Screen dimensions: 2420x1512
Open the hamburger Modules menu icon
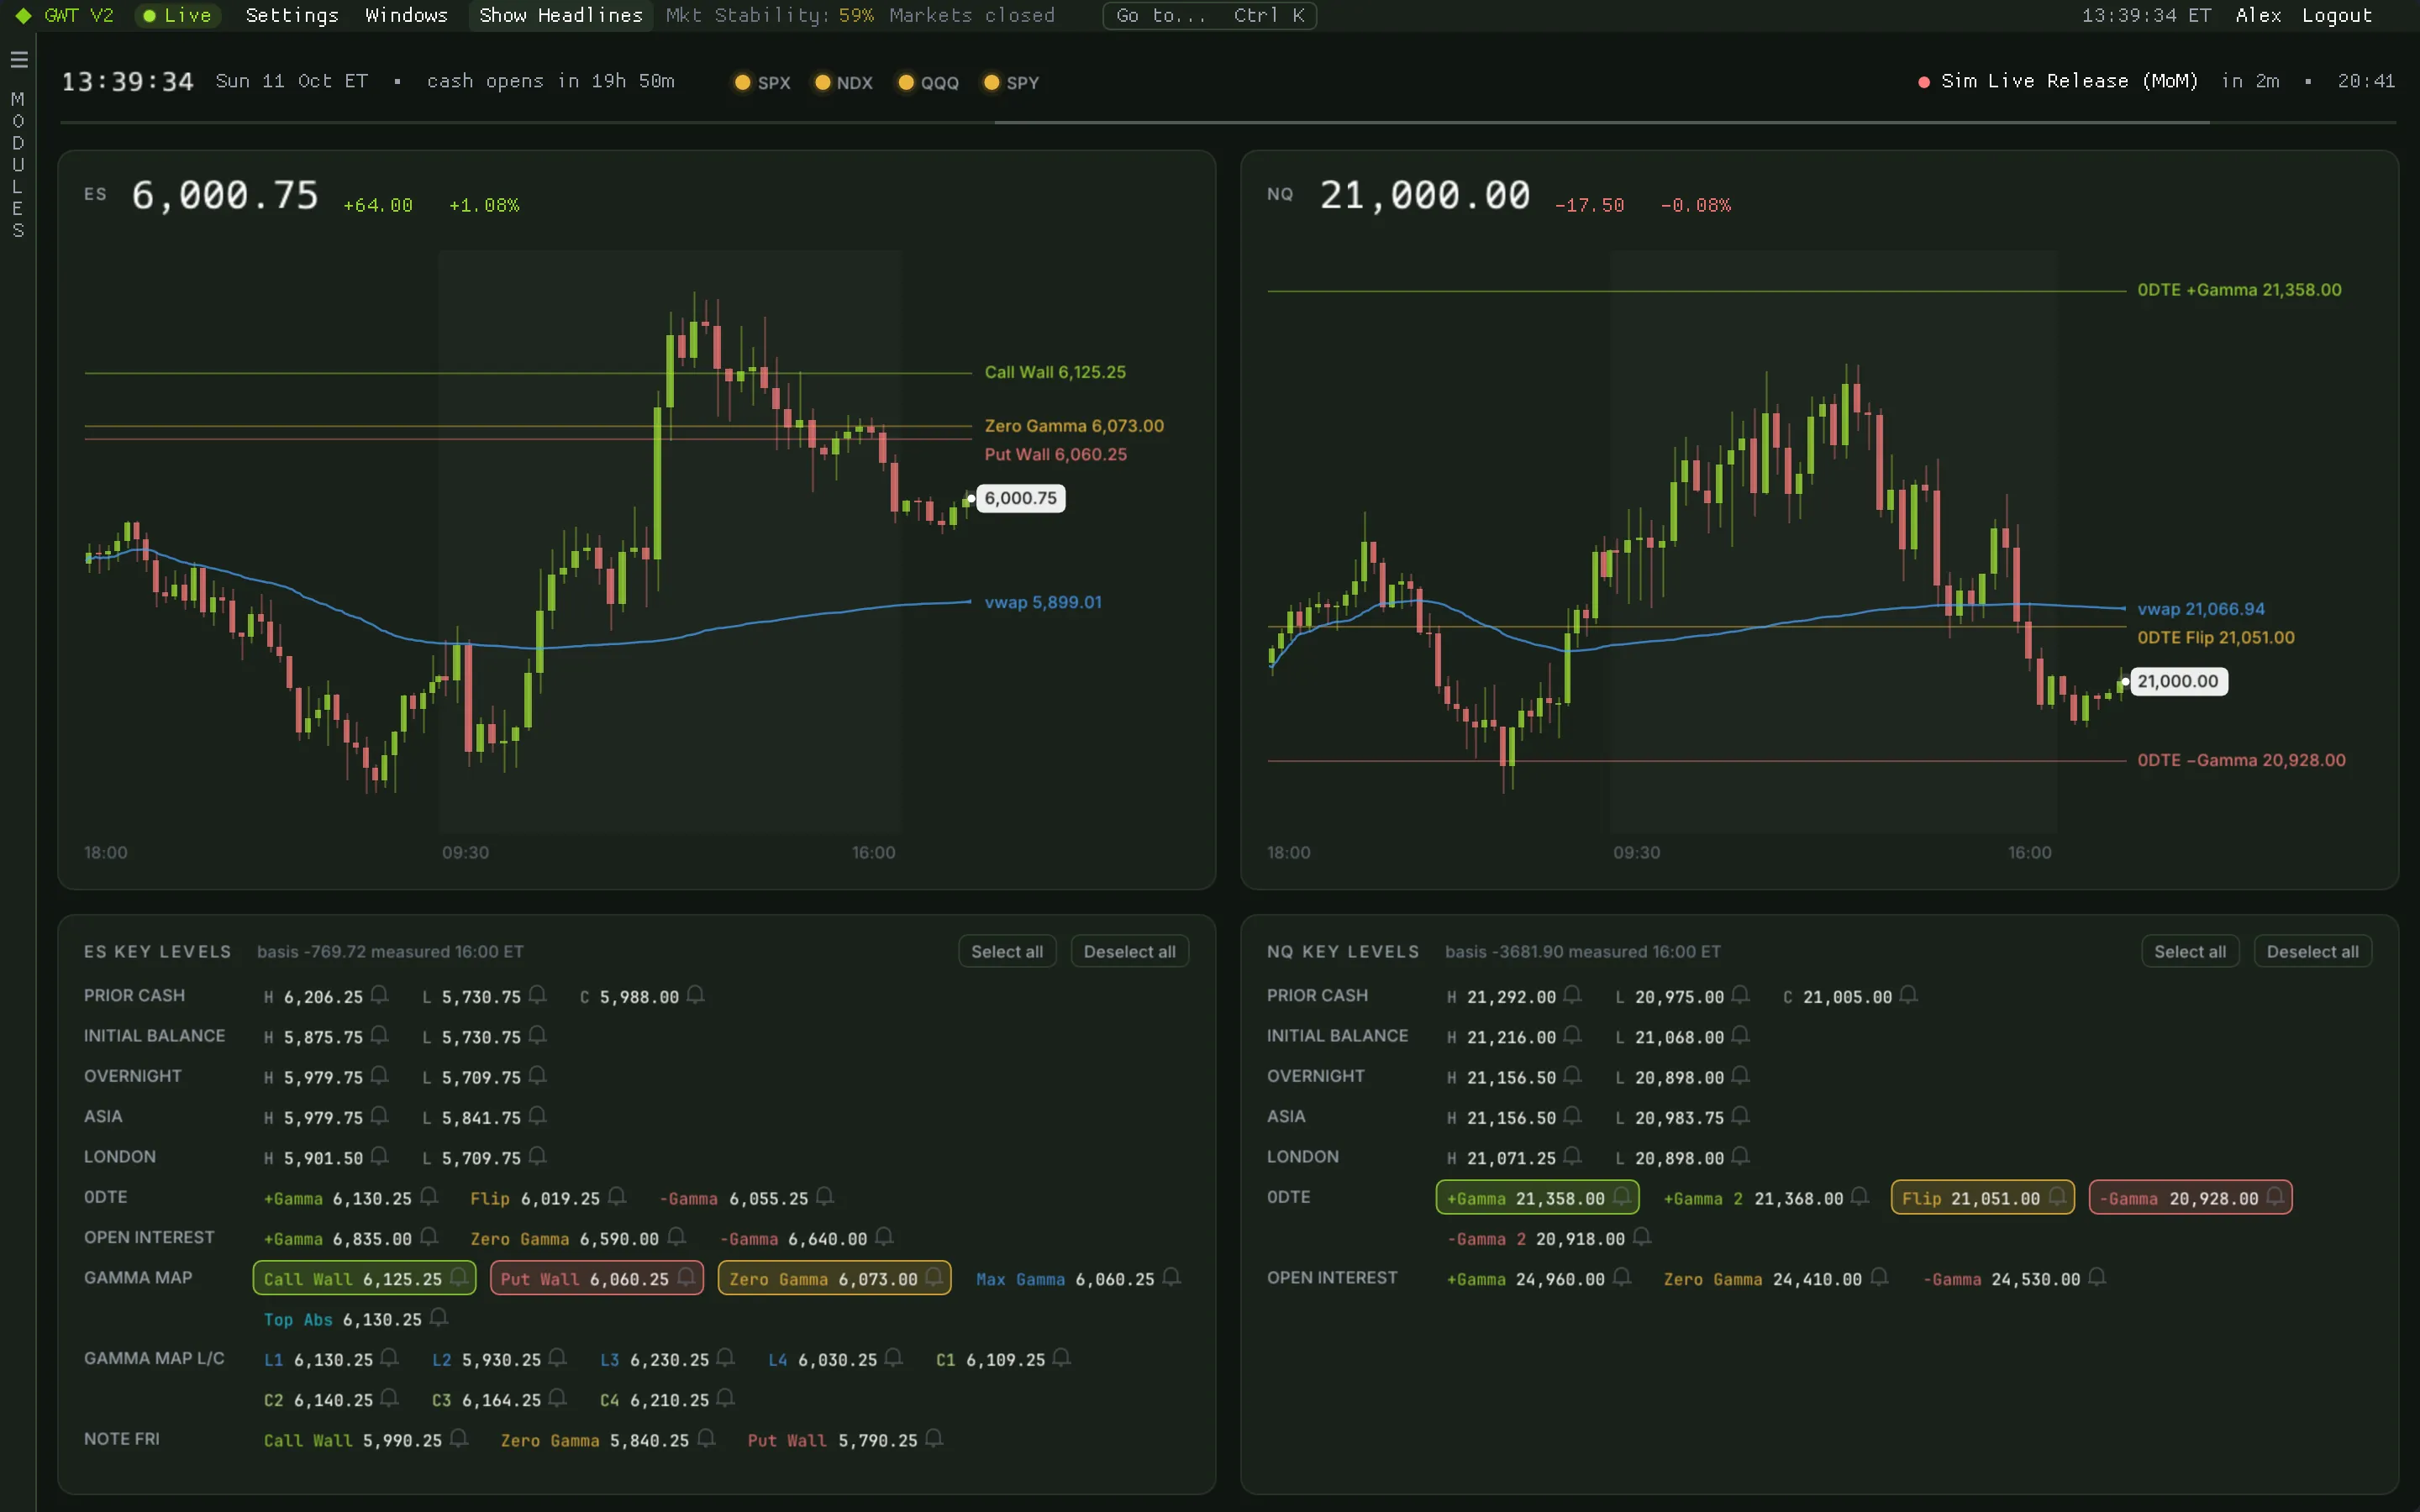(18, 60)
